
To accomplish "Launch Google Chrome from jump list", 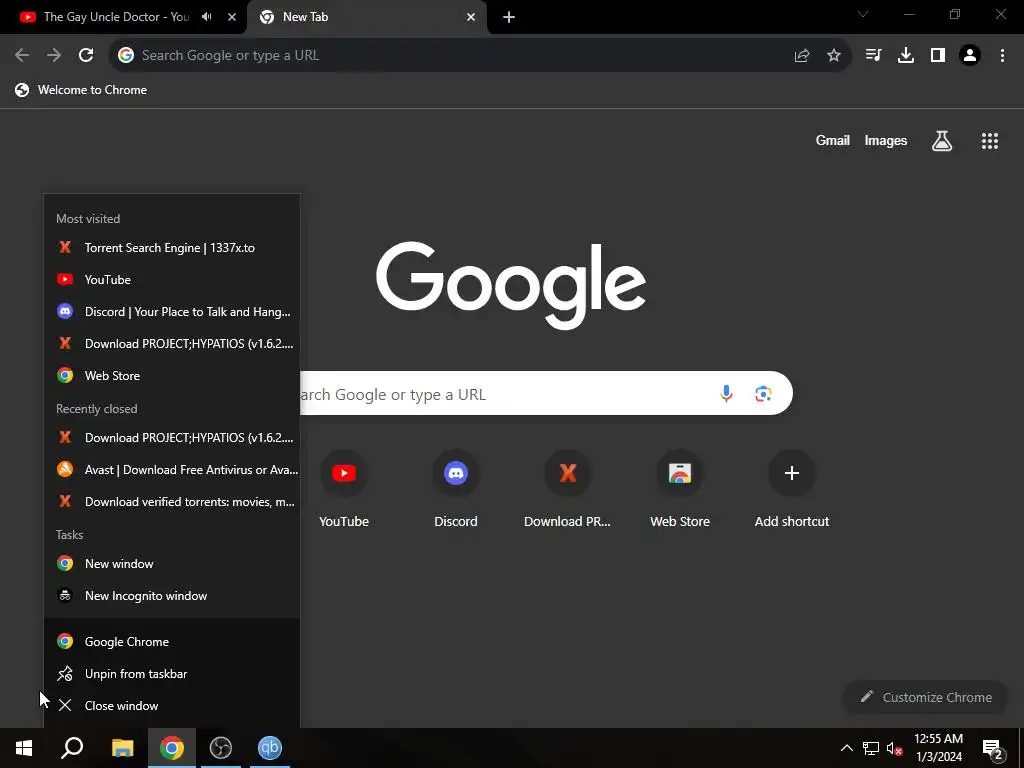I will tap(172, 641).
